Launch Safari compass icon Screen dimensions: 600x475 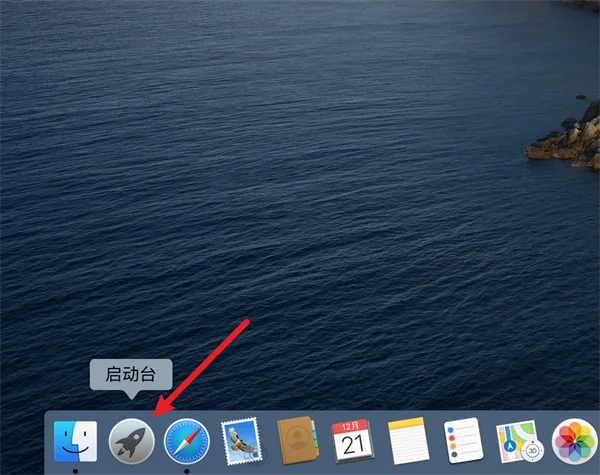(187, 441)
